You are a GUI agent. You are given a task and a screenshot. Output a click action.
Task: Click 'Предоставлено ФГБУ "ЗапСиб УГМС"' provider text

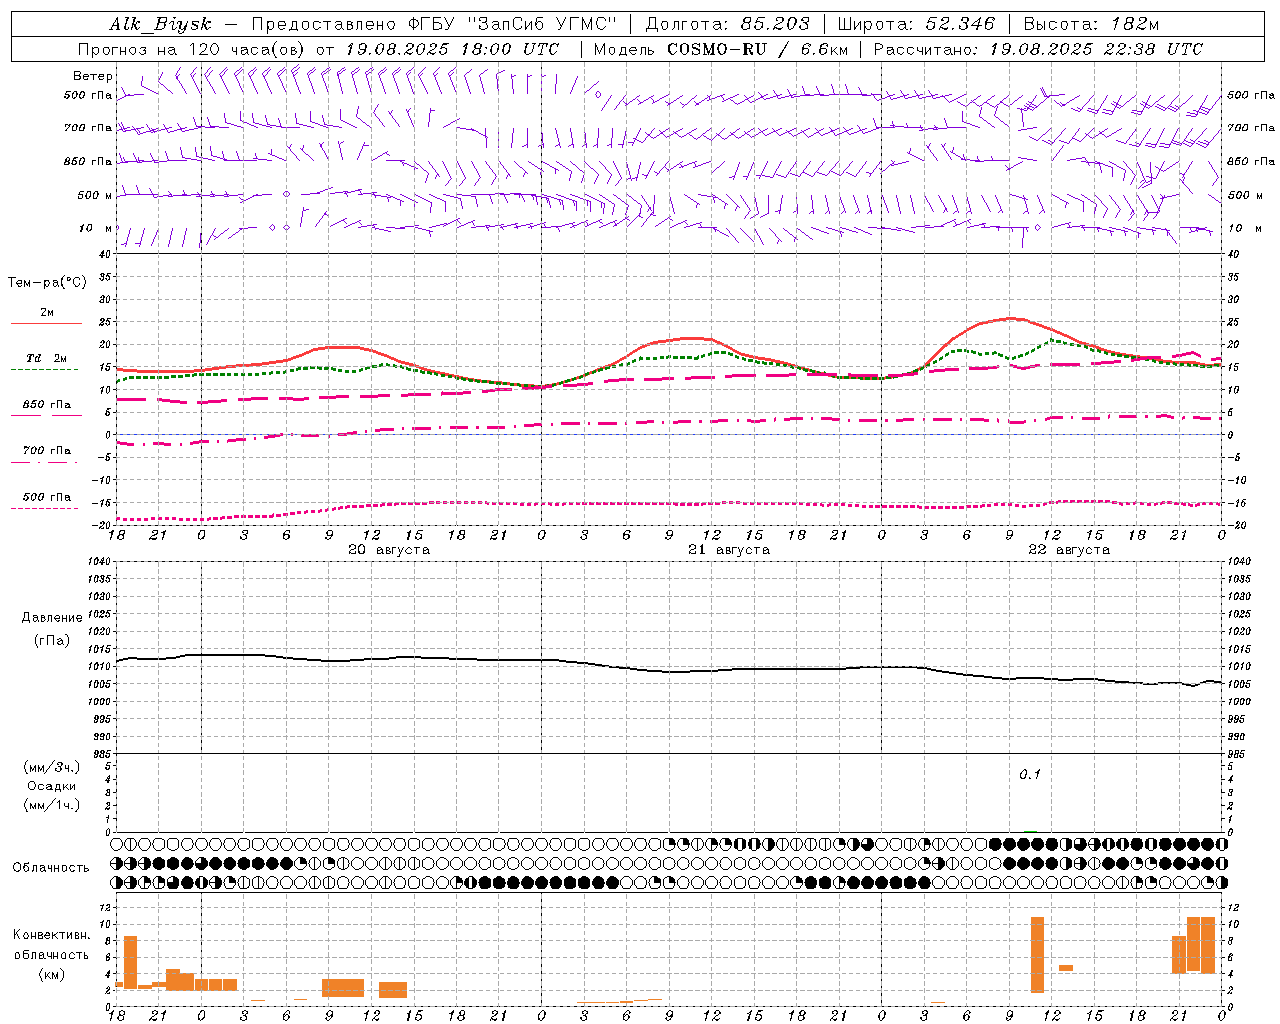[434, 24]
